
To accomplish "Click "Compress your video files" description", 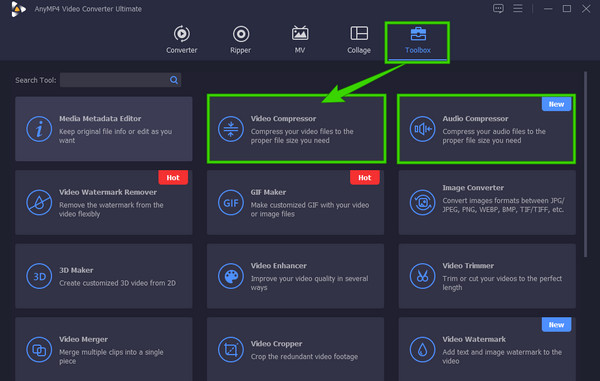I will (302, 136).
